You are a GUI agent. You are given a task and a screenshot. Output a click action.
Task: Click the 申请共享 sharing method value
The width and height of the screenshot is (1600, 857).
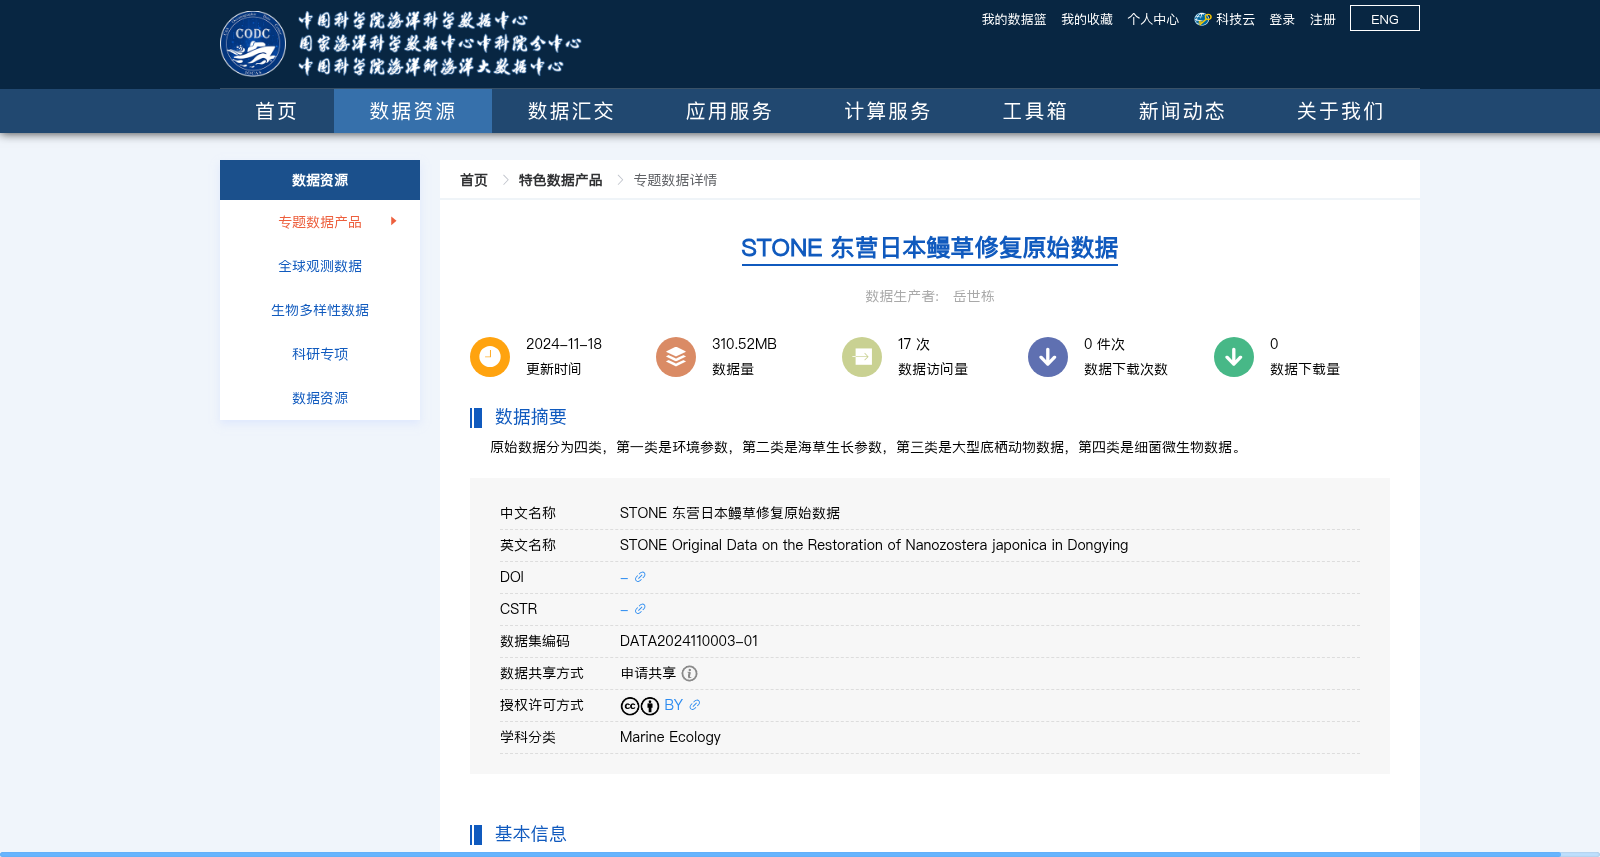[648, 673]
